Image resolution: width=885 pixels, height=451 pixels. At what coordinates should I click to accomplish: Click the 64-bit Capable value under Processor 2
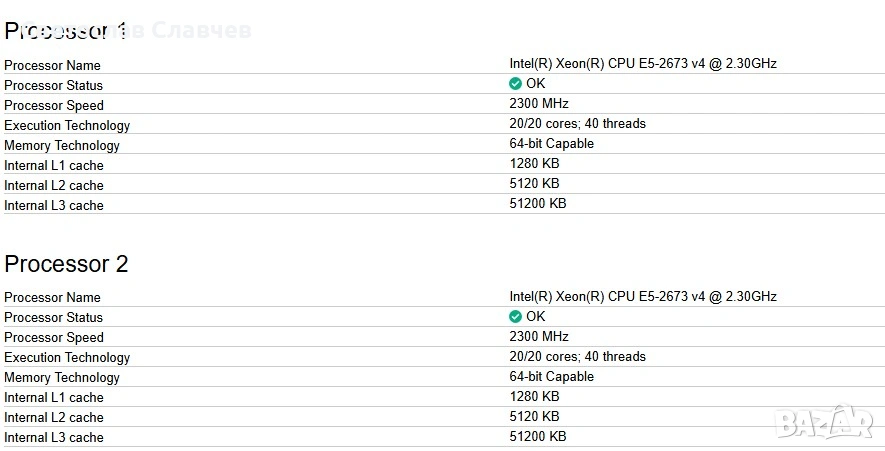(551, 377)
